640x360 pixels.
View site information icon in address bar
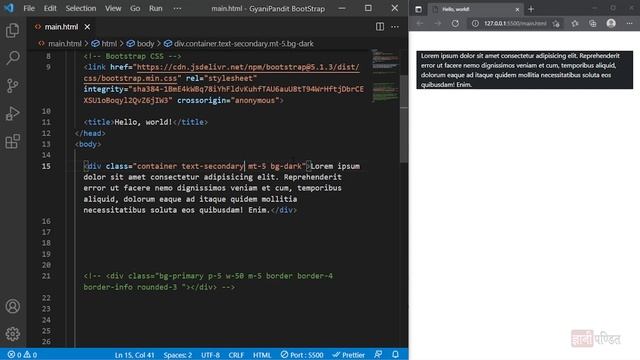(475, 24)
